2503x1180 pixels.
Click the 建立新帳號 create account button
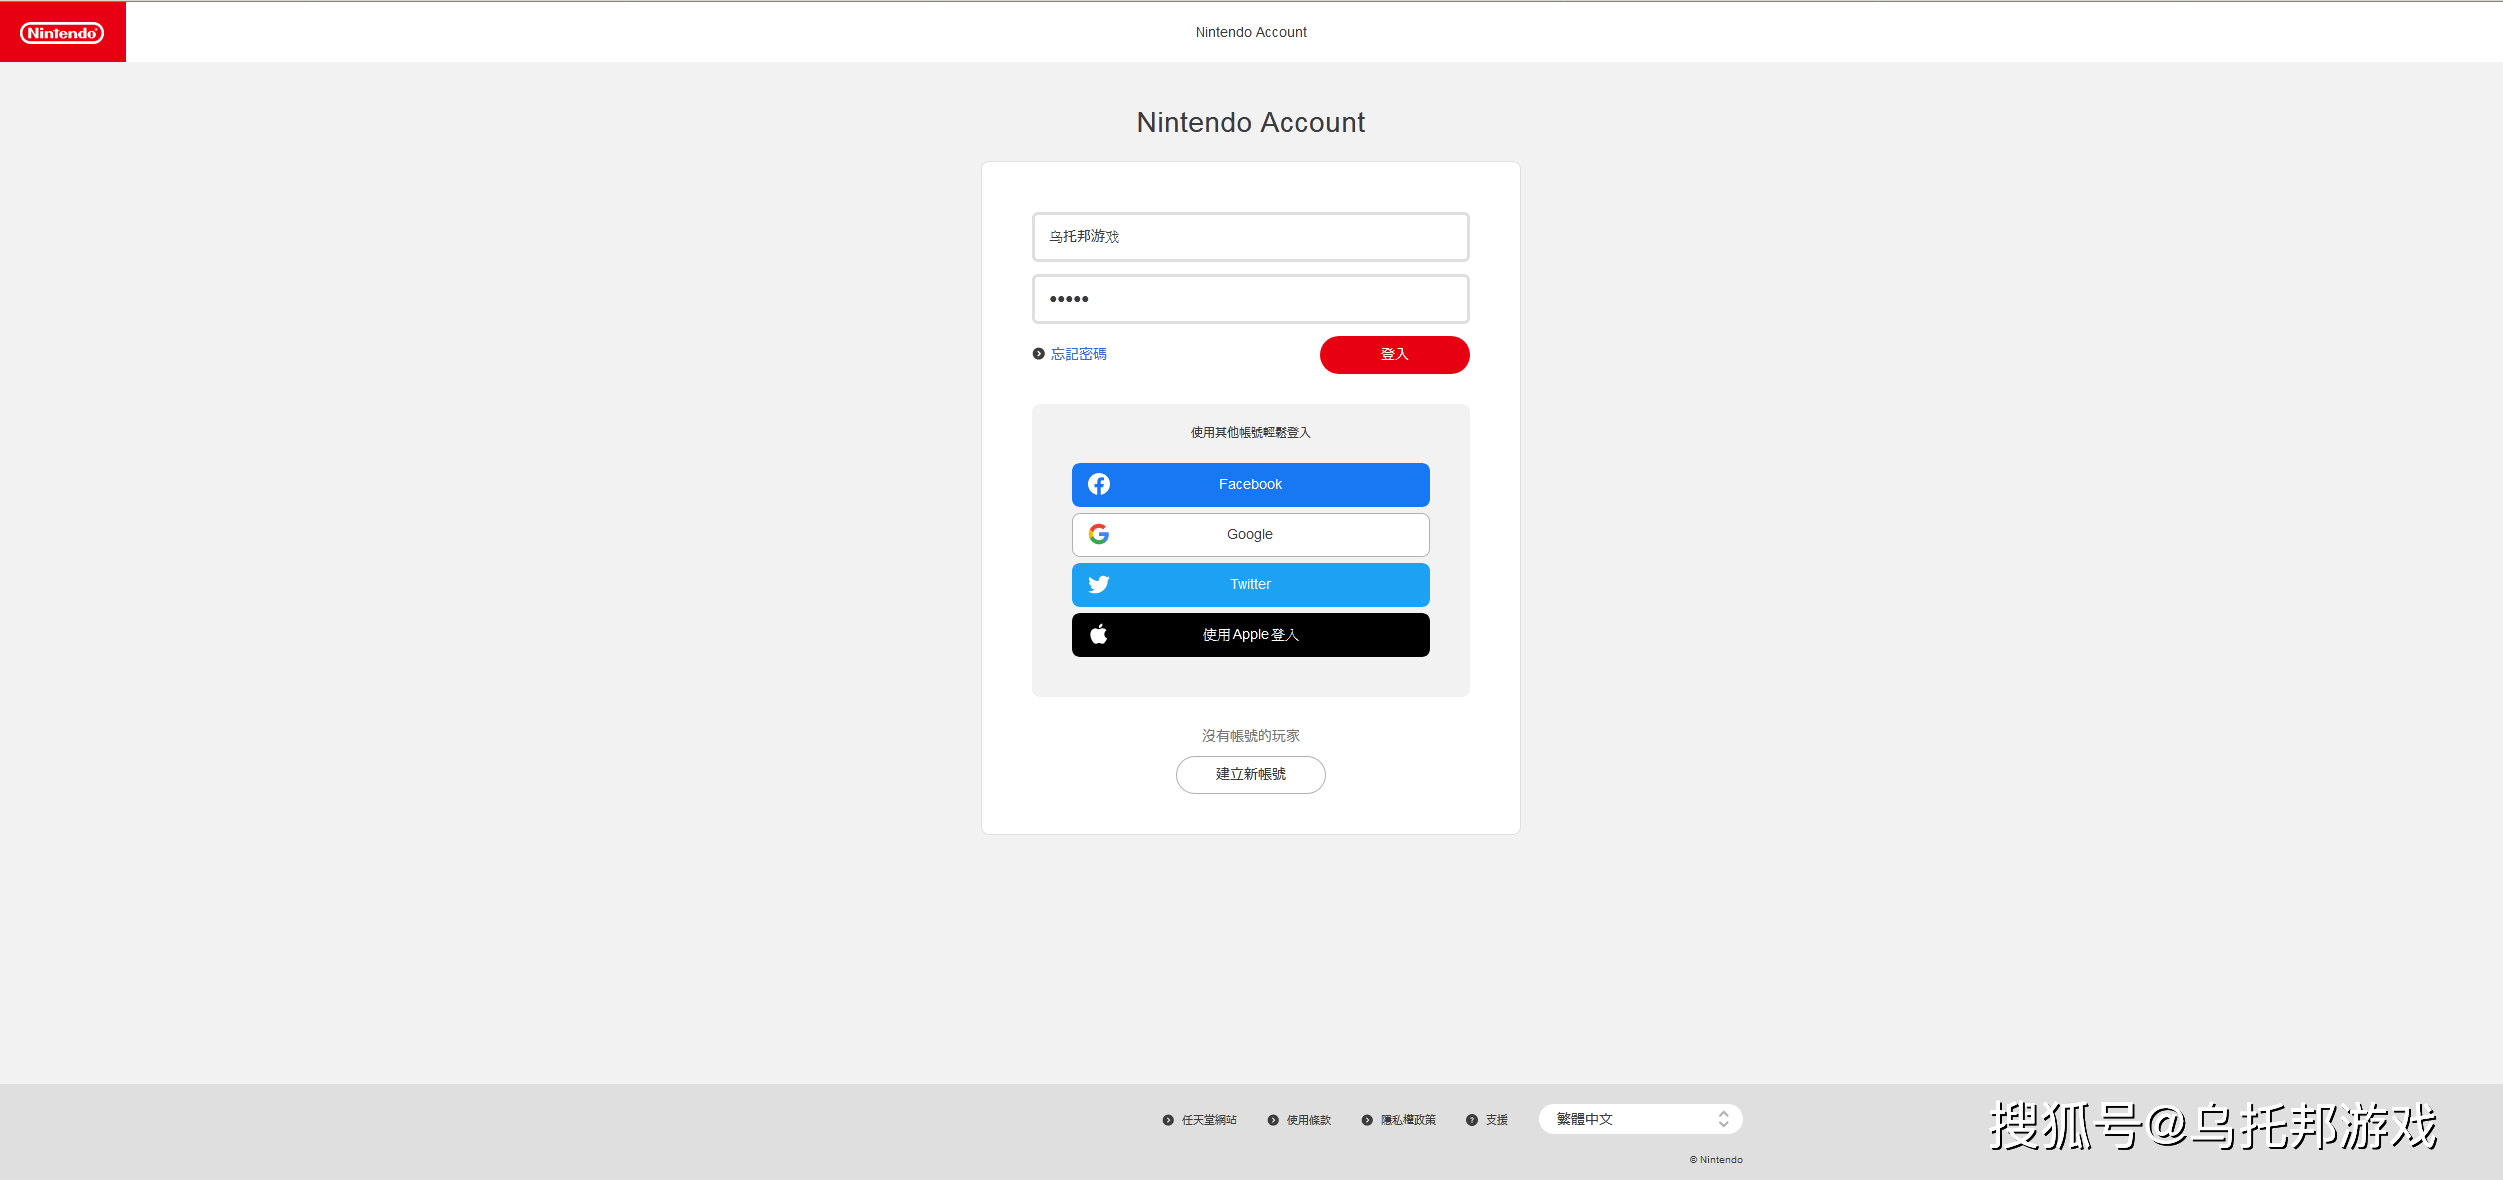tap(1250, 774)
